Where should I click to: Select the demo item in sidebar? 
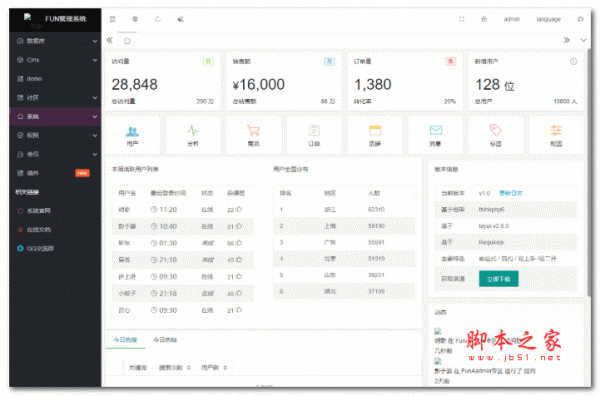pos(55,79)
